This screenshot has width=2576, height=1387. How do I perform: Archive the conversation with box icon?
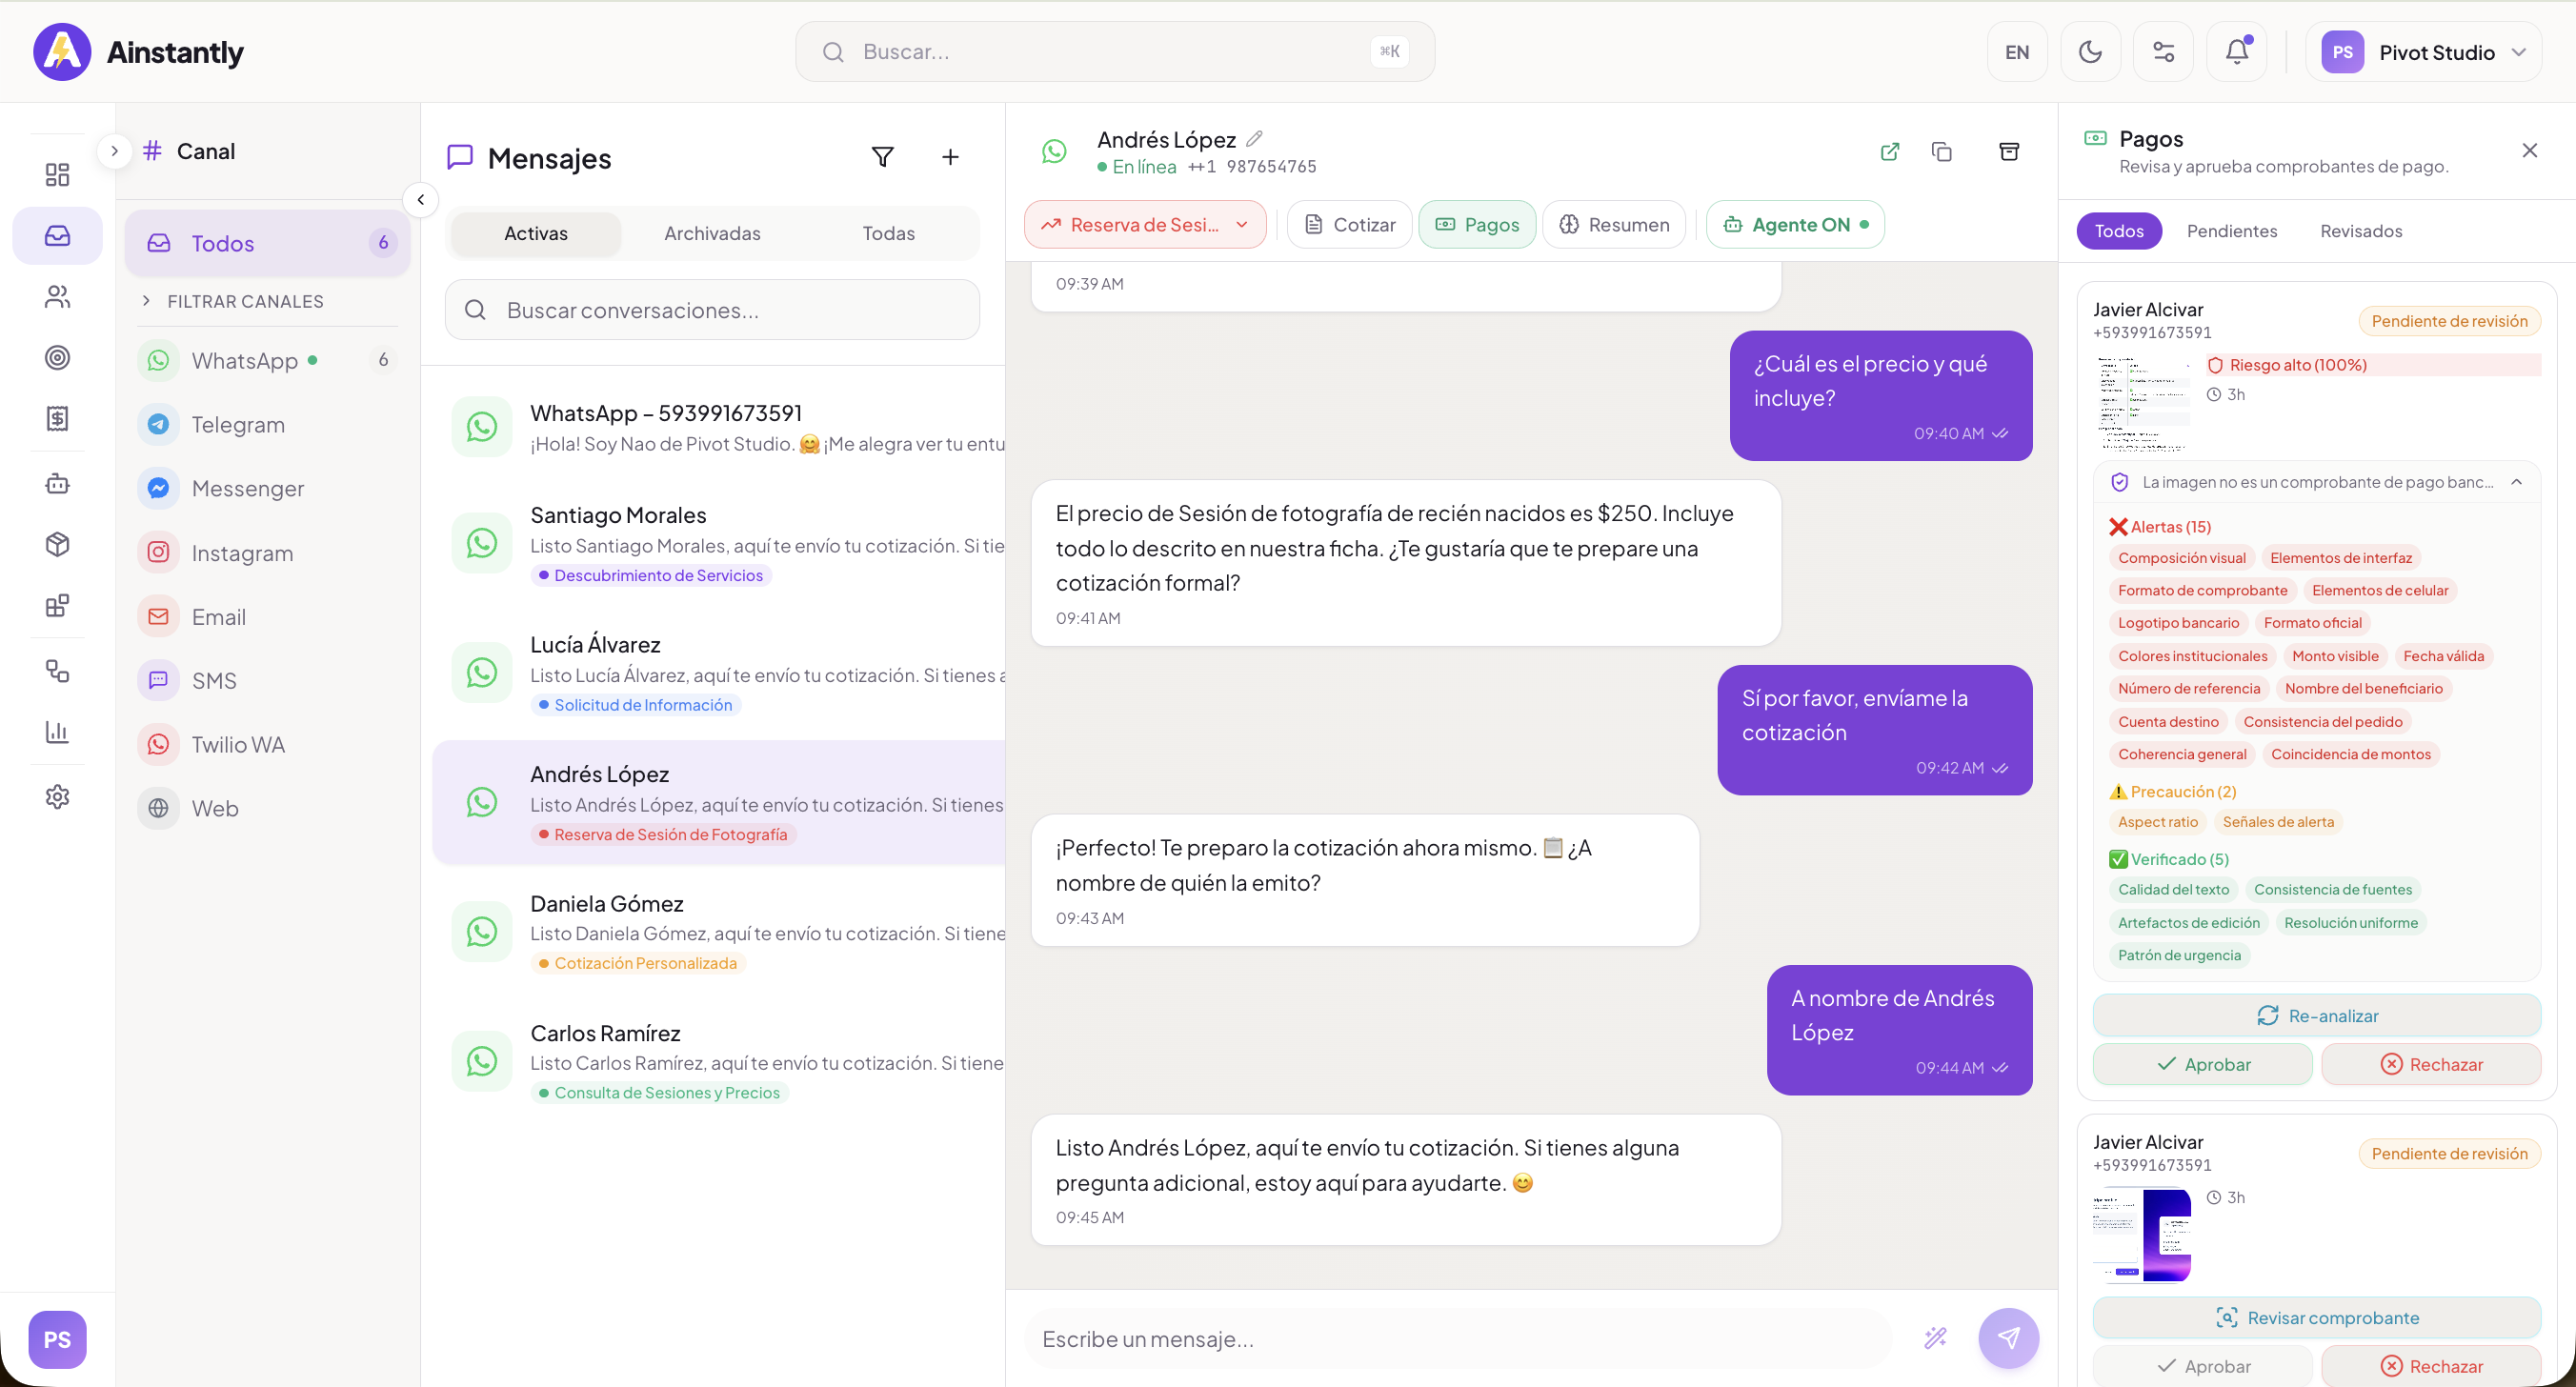[x=2008, y=152]
